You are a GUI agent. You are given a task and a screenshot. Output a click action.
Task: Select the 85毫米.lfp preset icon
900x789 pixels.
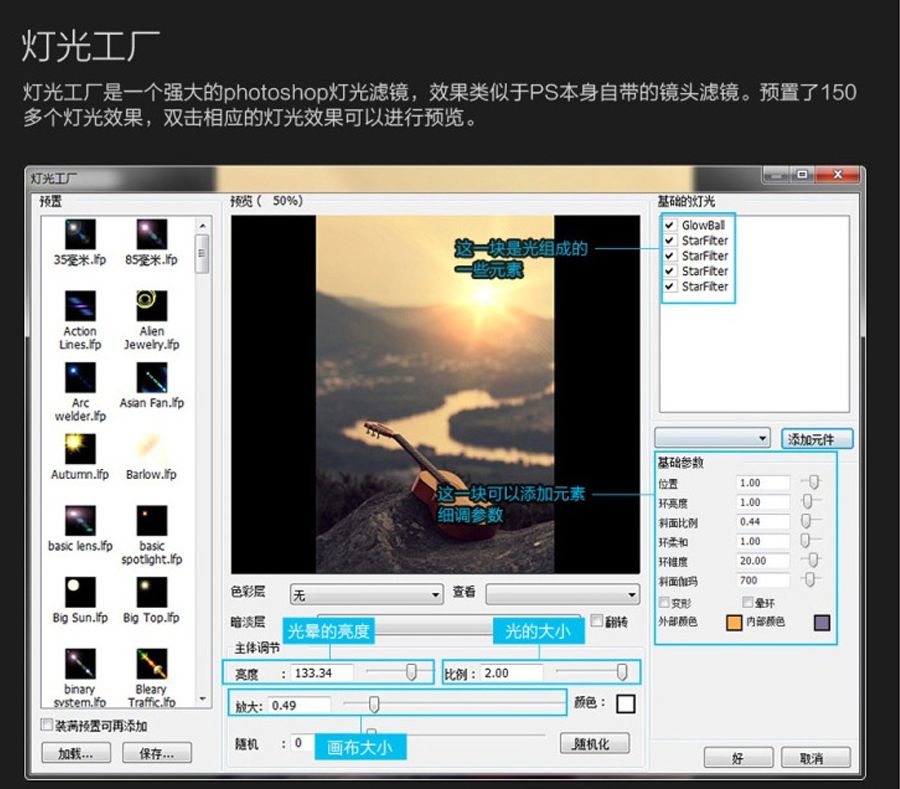point(152,234)
